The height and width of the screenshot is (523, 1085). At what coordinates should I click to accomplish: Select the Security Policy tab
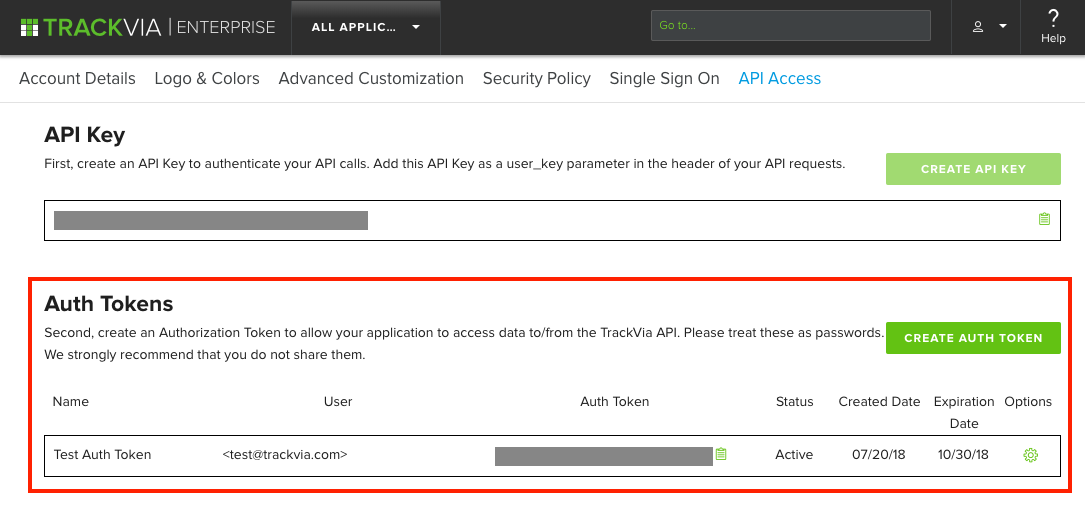click(536, 78)
